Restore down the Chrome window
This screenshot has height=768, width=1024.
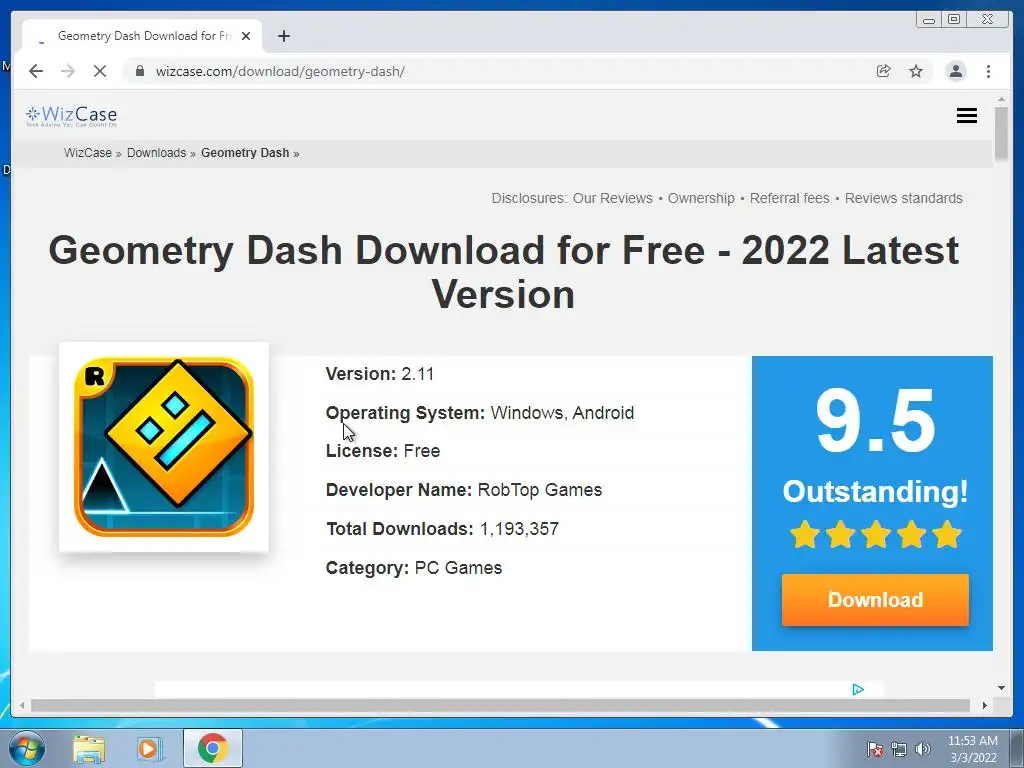pos(954,20)
